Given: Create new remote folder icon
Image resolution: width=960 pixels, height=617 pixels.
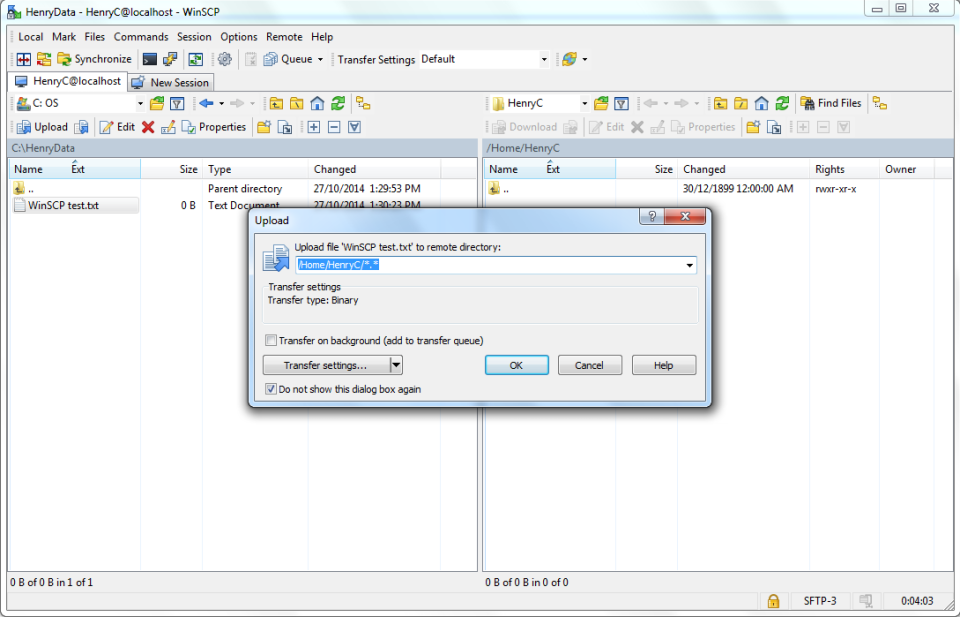Looking at the screenshot, I should tap(753, 127).
